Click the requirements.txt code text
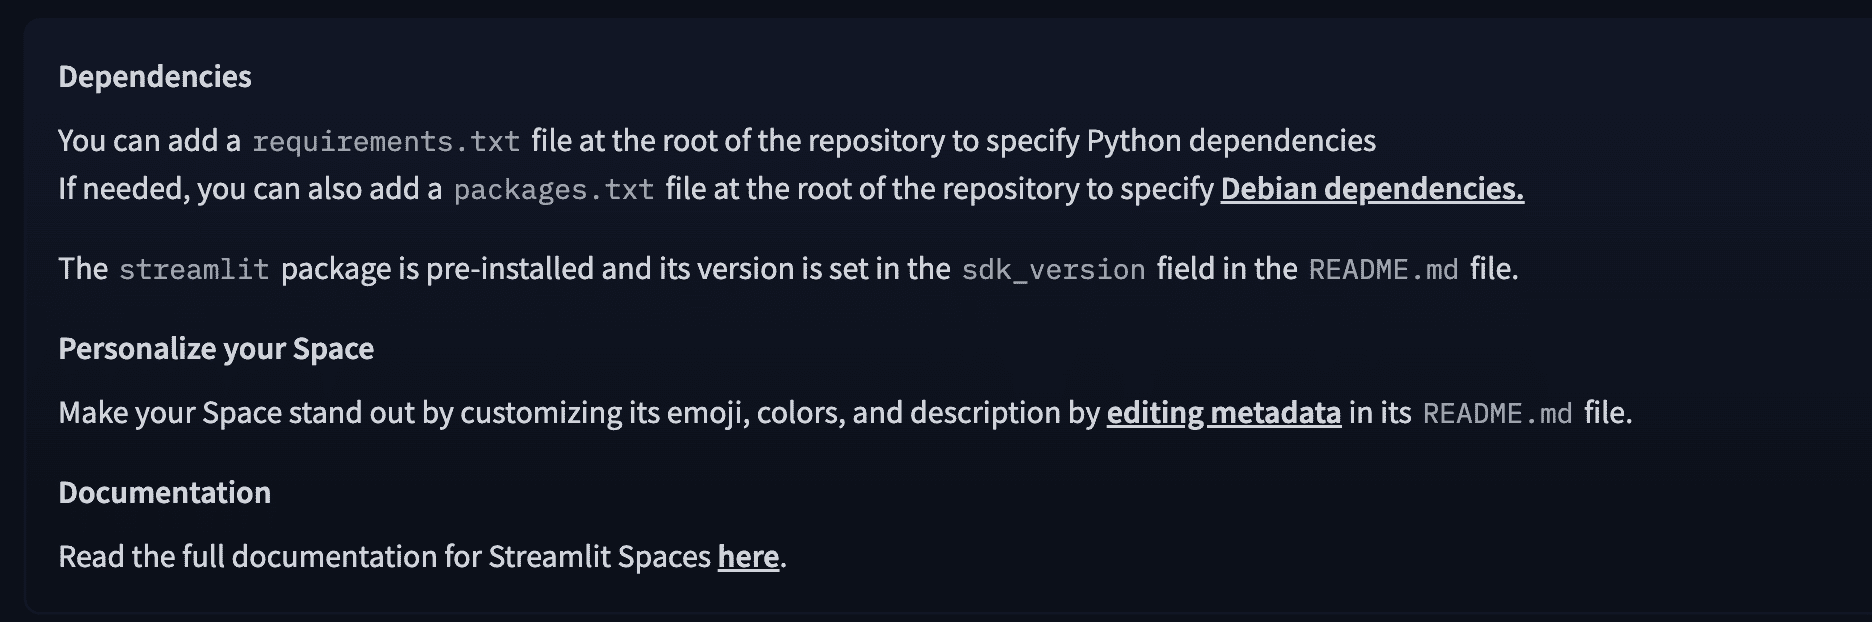This screenshot has width=1872, height=622. tap(386, 142)
